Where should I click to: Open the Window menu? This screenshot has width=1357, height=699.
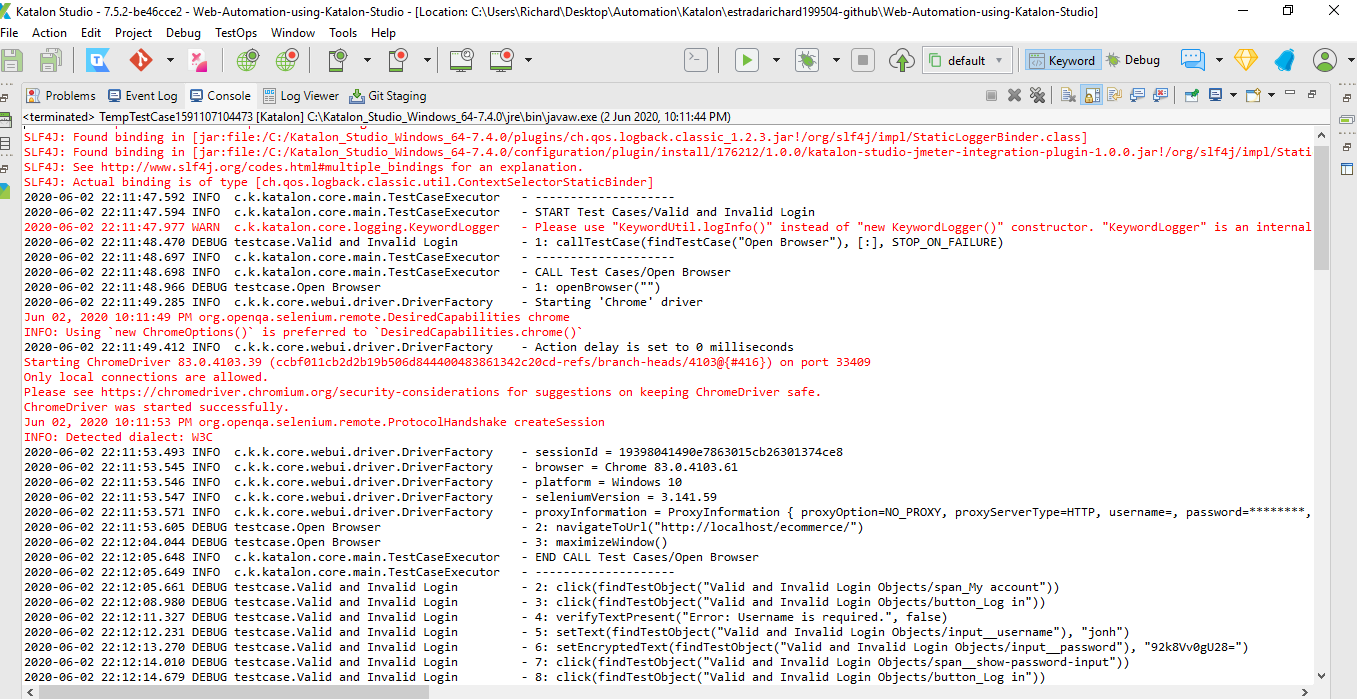[293, 32]
